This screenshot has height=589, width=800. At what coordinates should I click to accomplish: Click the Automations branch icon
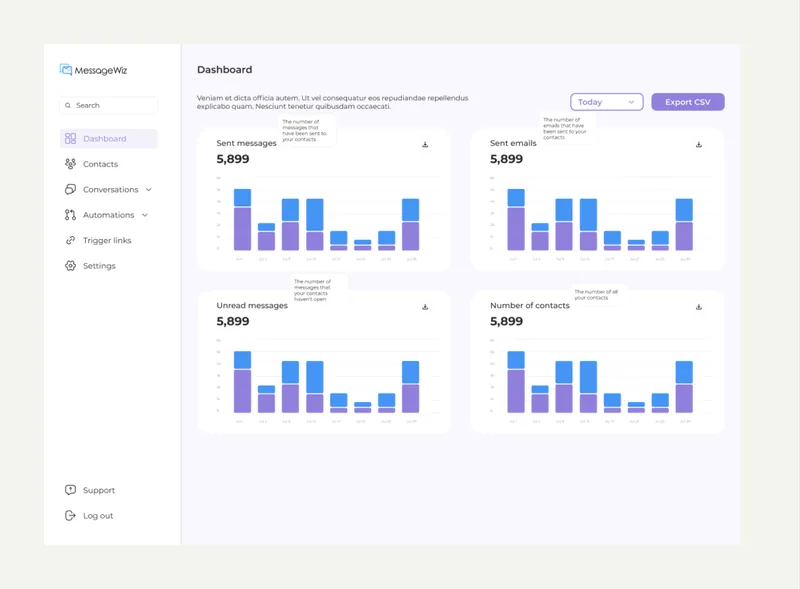[70, 215]
